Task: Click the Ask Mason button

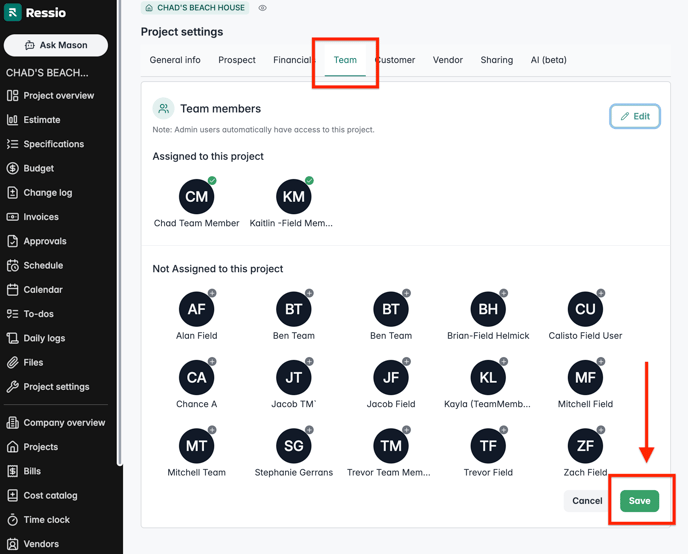Action: tap(63, 45)
